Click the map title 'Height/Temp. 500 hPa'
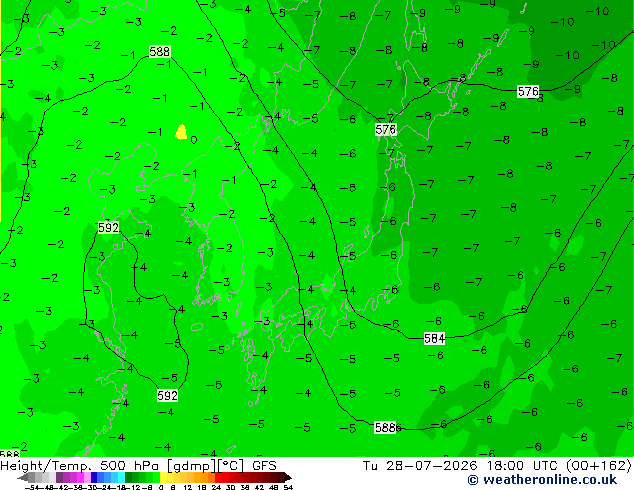The height and width of the screenshot is (490, 634). click(x=80, y=466)
